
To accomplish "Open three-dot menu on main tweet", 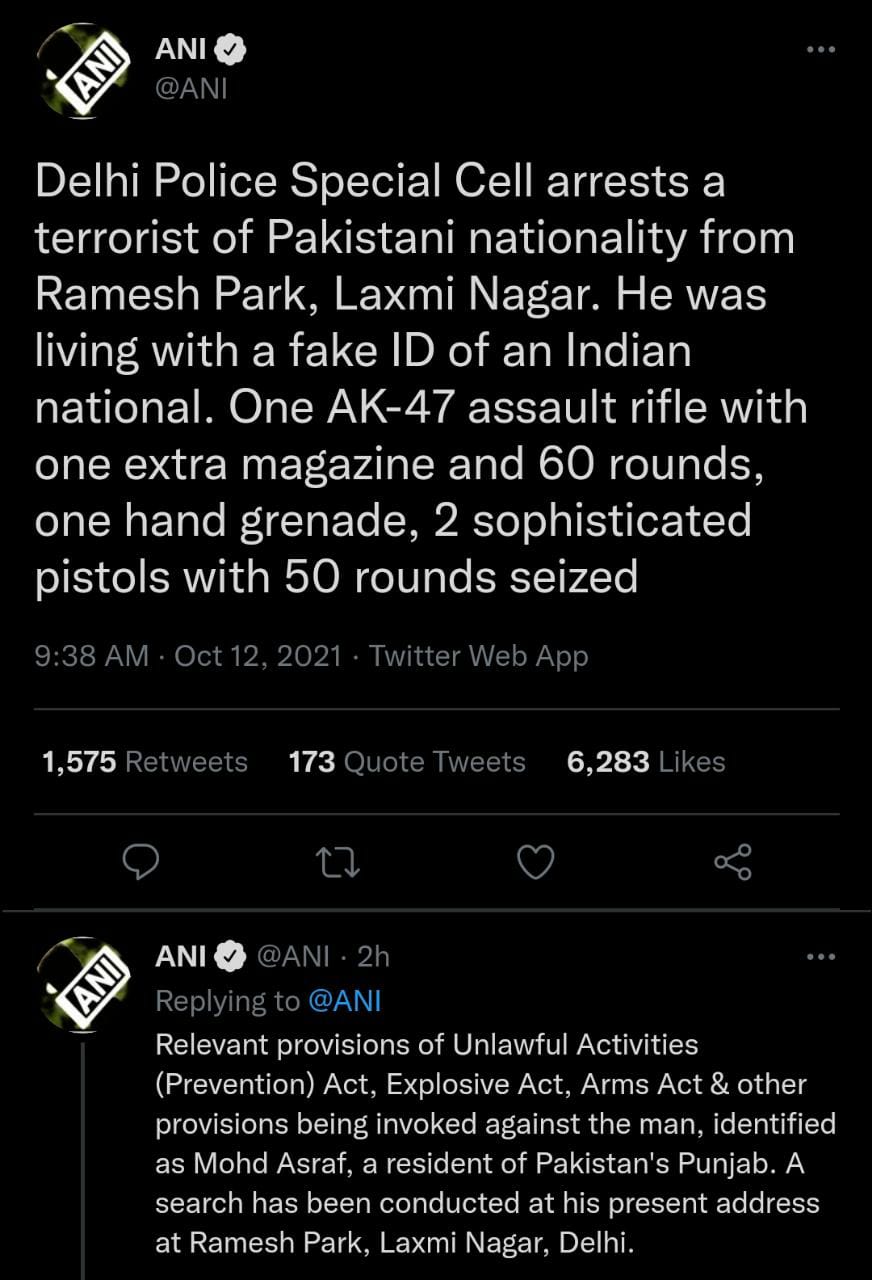I will click(x=820, y=50).
